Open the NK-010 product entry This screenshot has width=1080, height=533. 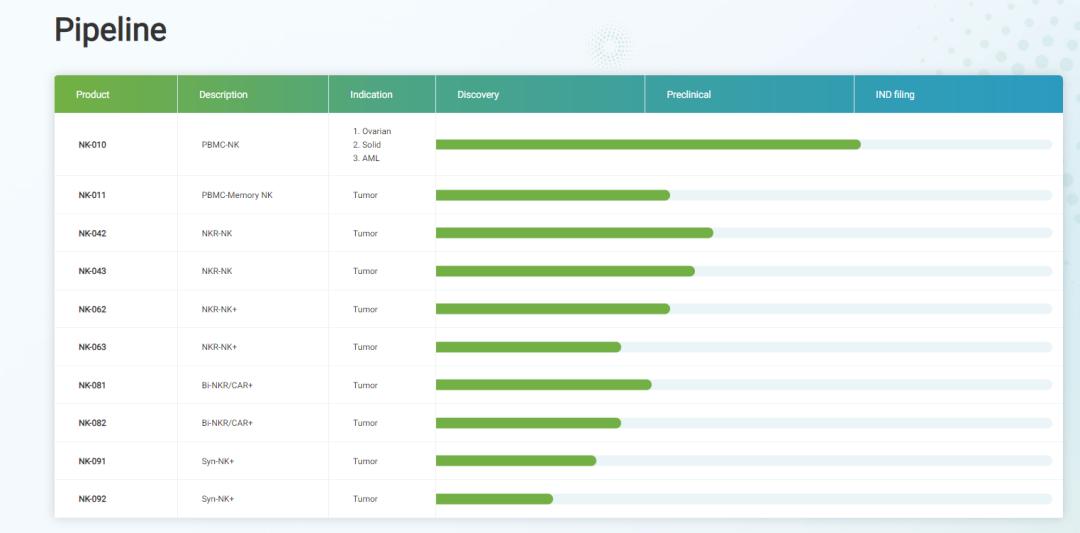[92, 145]
